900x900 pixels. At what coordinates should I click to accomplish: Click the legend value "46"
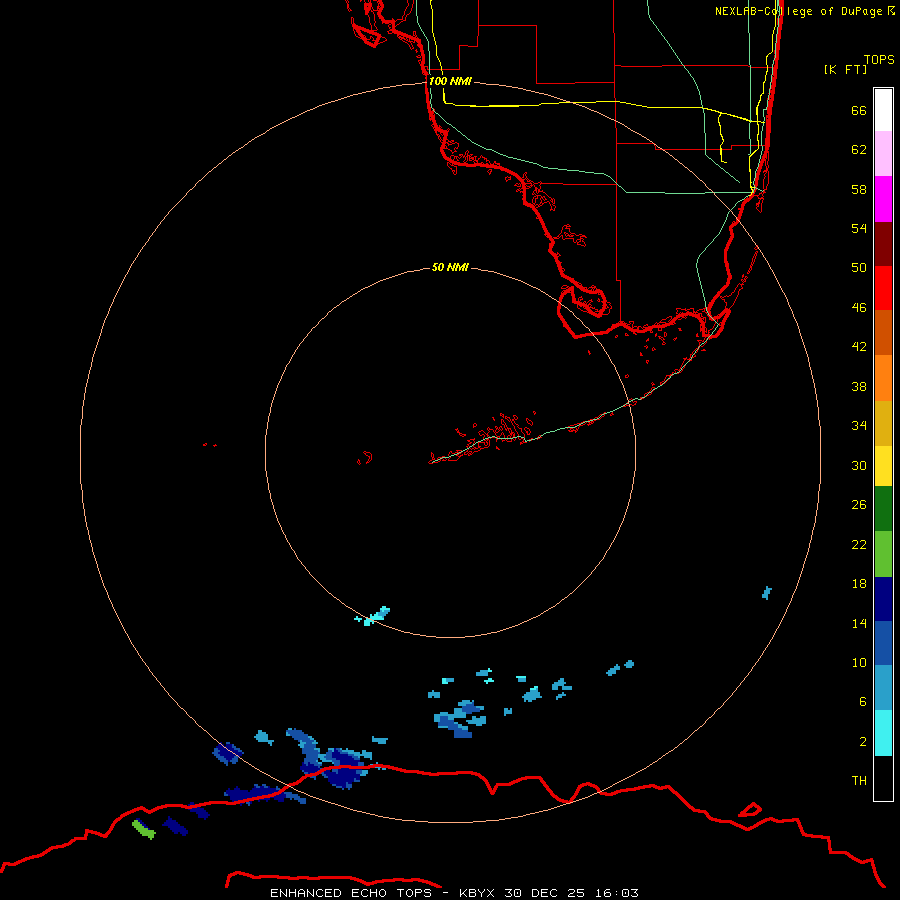859,308
